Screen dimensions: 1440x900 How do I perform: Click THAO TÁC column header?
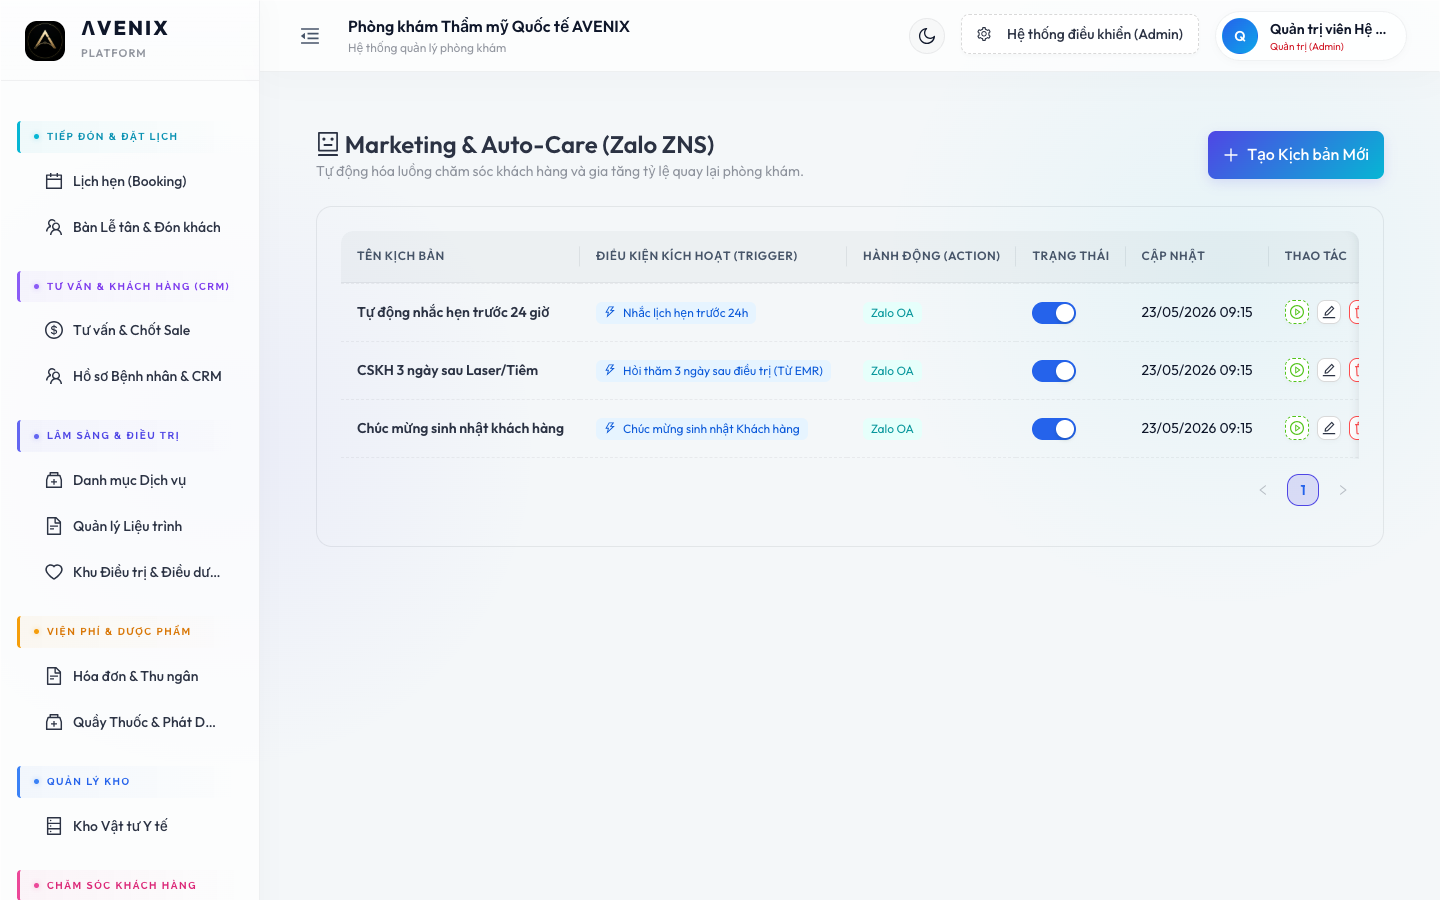(x=1316, y=256)
